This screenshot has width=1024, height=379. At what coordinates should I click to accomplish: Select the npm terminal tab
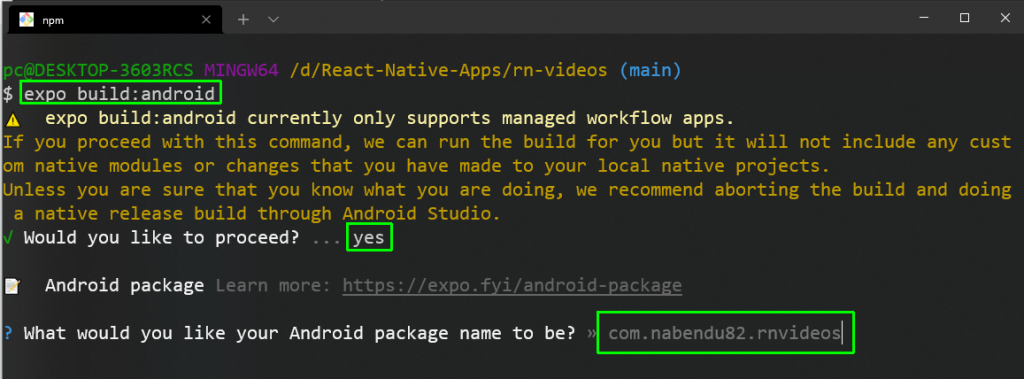[114, 20]
